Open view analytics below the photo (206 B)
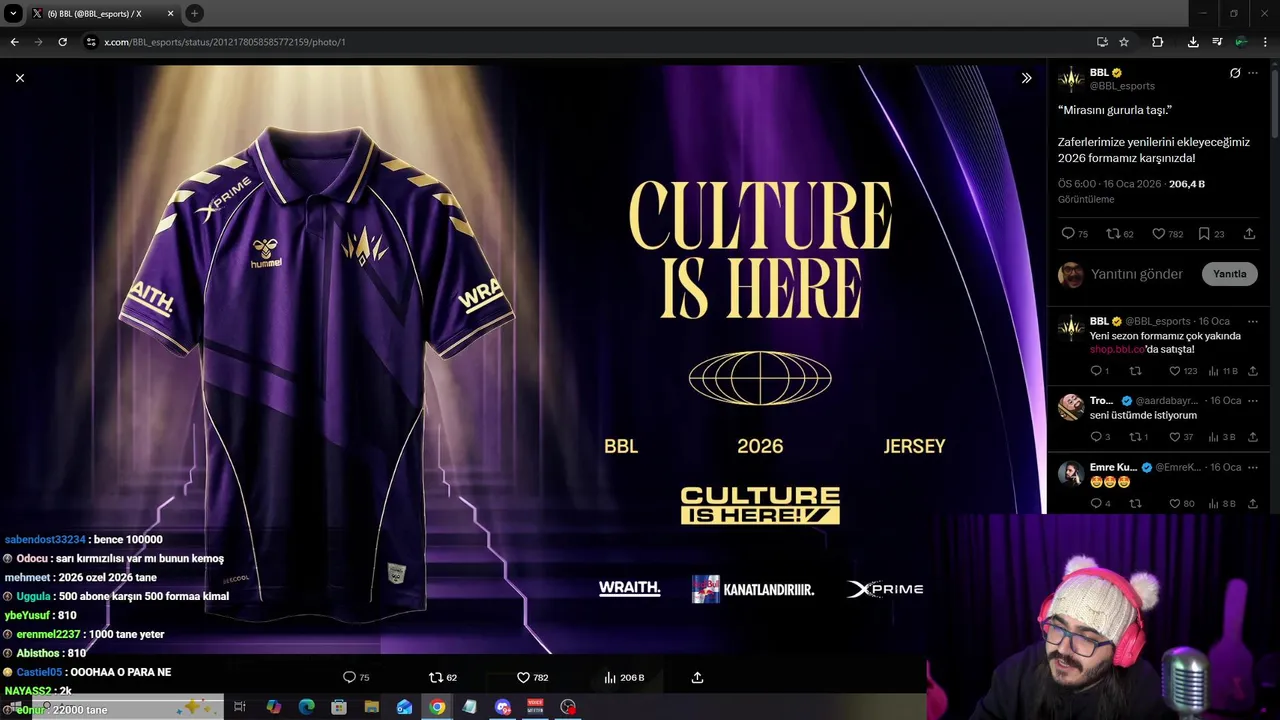1280x720 pixels. click(x=624, y=678)
